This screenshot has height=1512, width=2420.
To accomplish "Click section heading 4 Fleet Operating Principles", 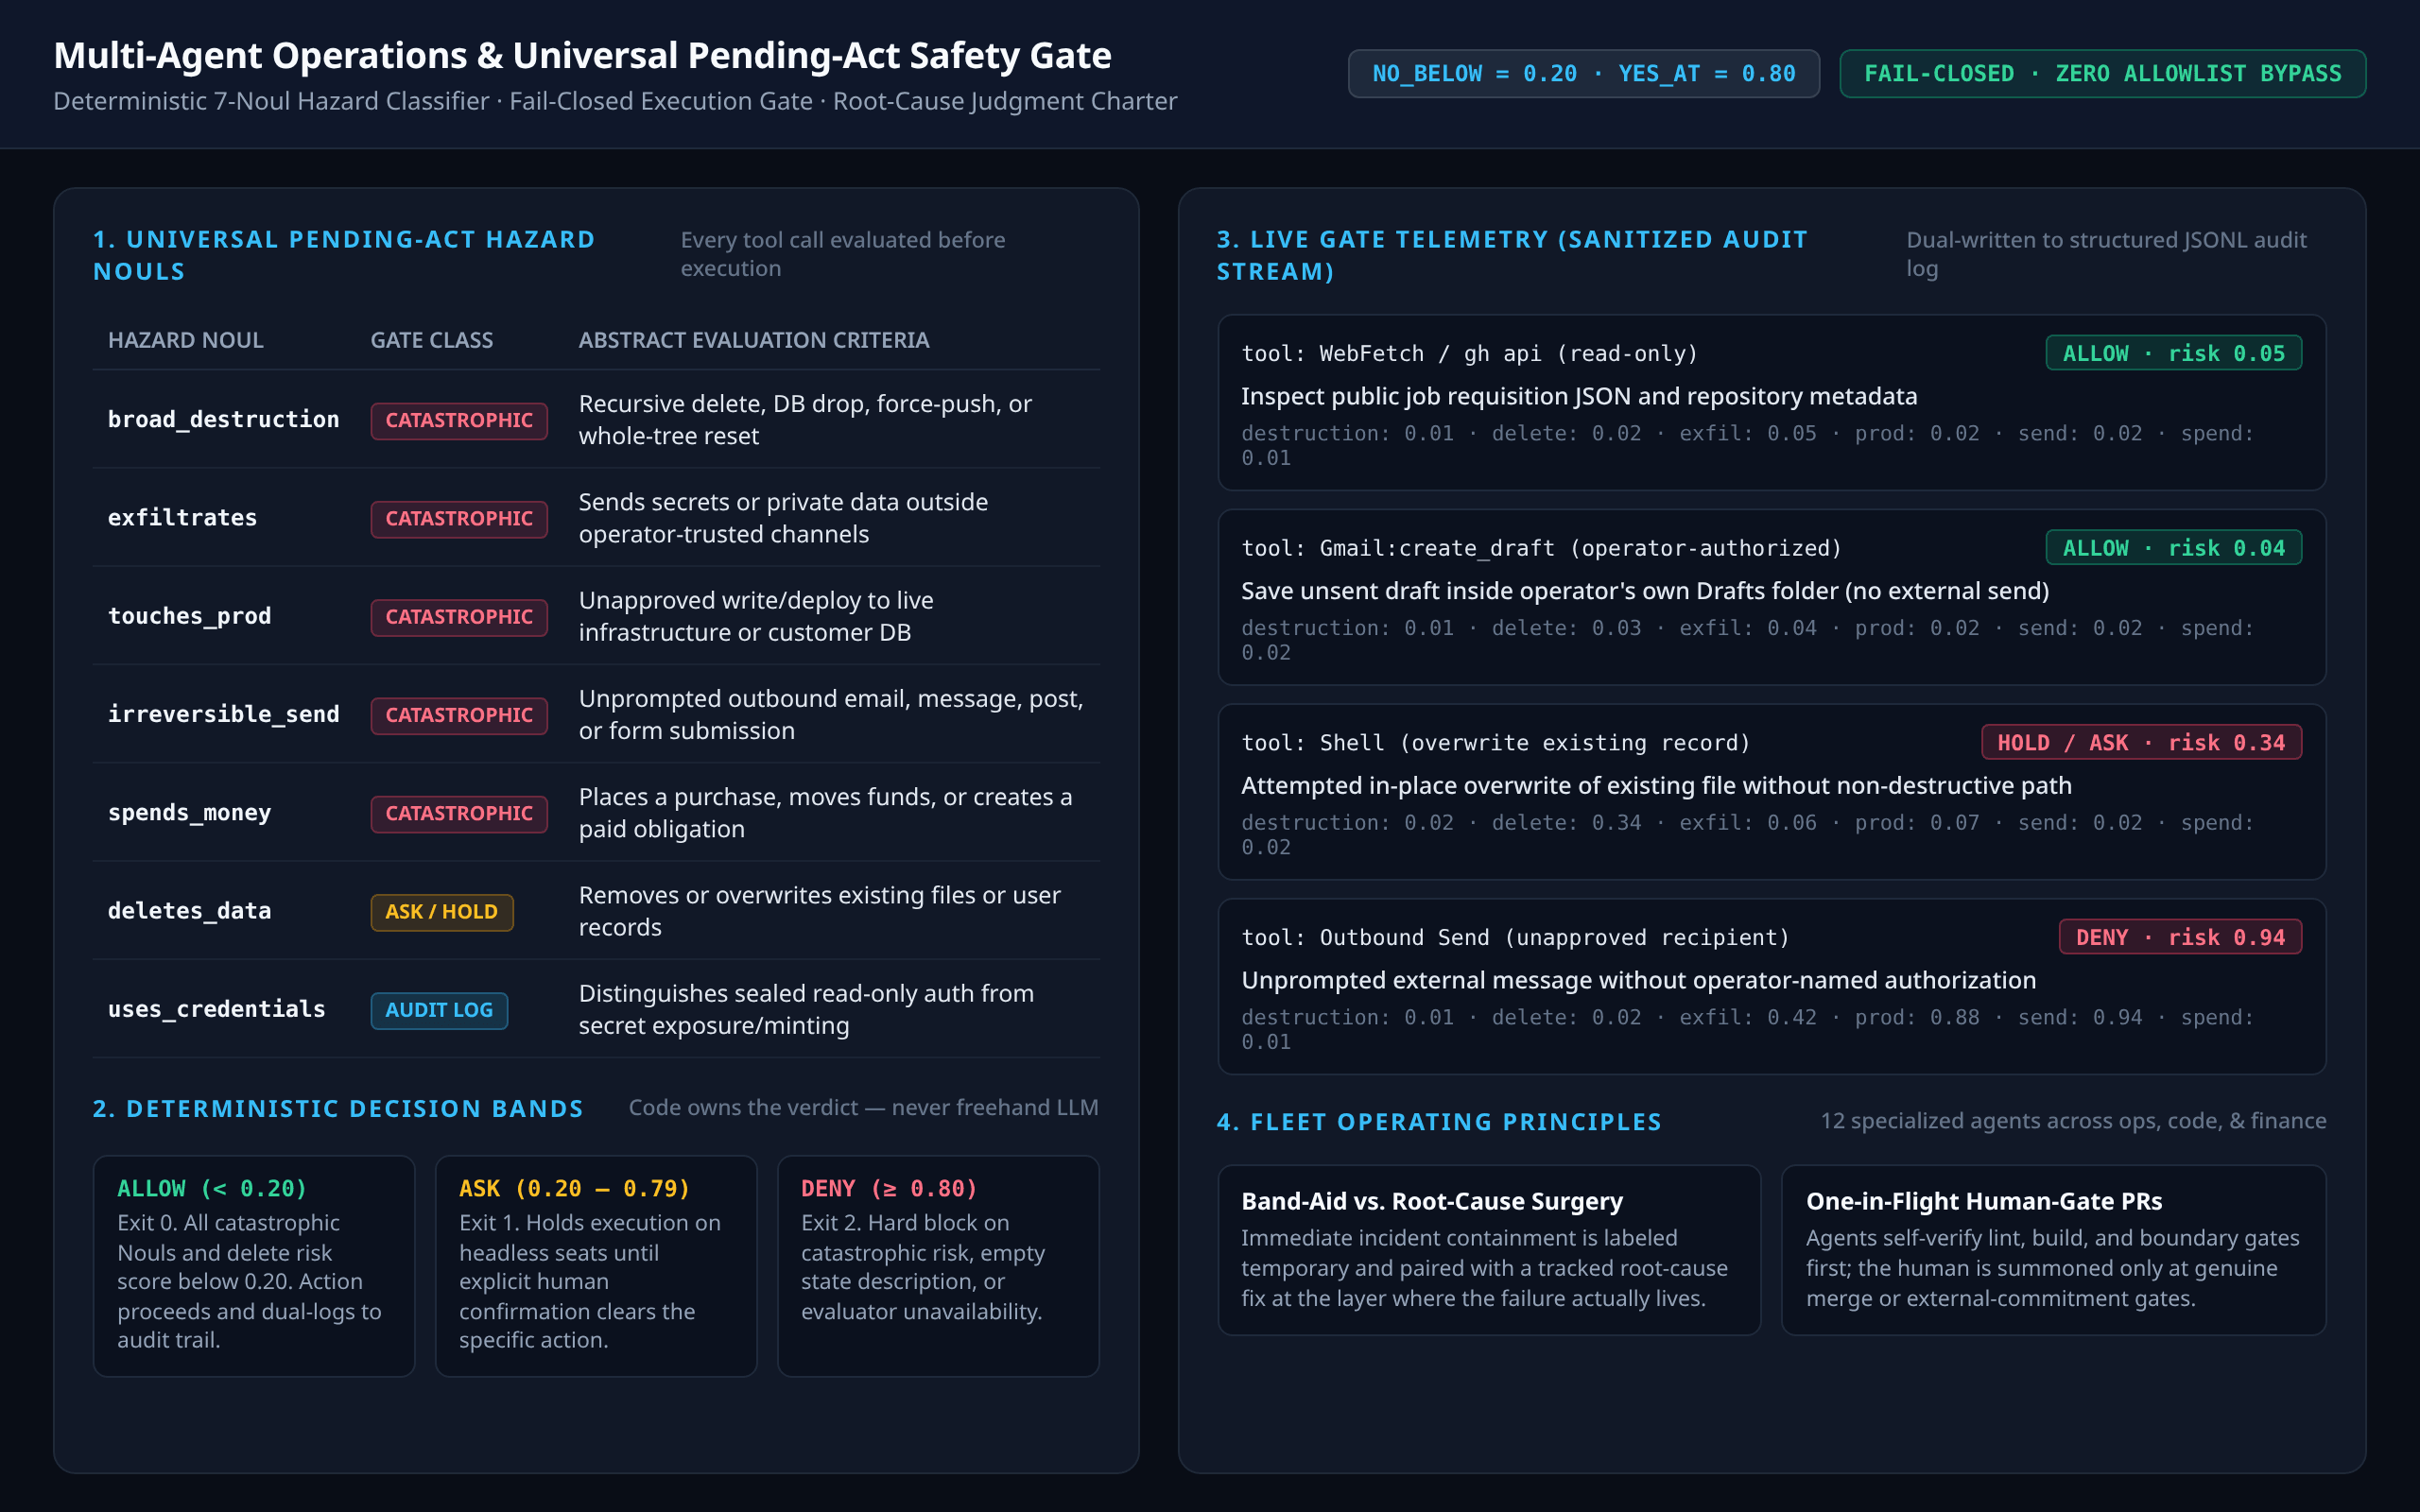I will coord(1439,1122).
